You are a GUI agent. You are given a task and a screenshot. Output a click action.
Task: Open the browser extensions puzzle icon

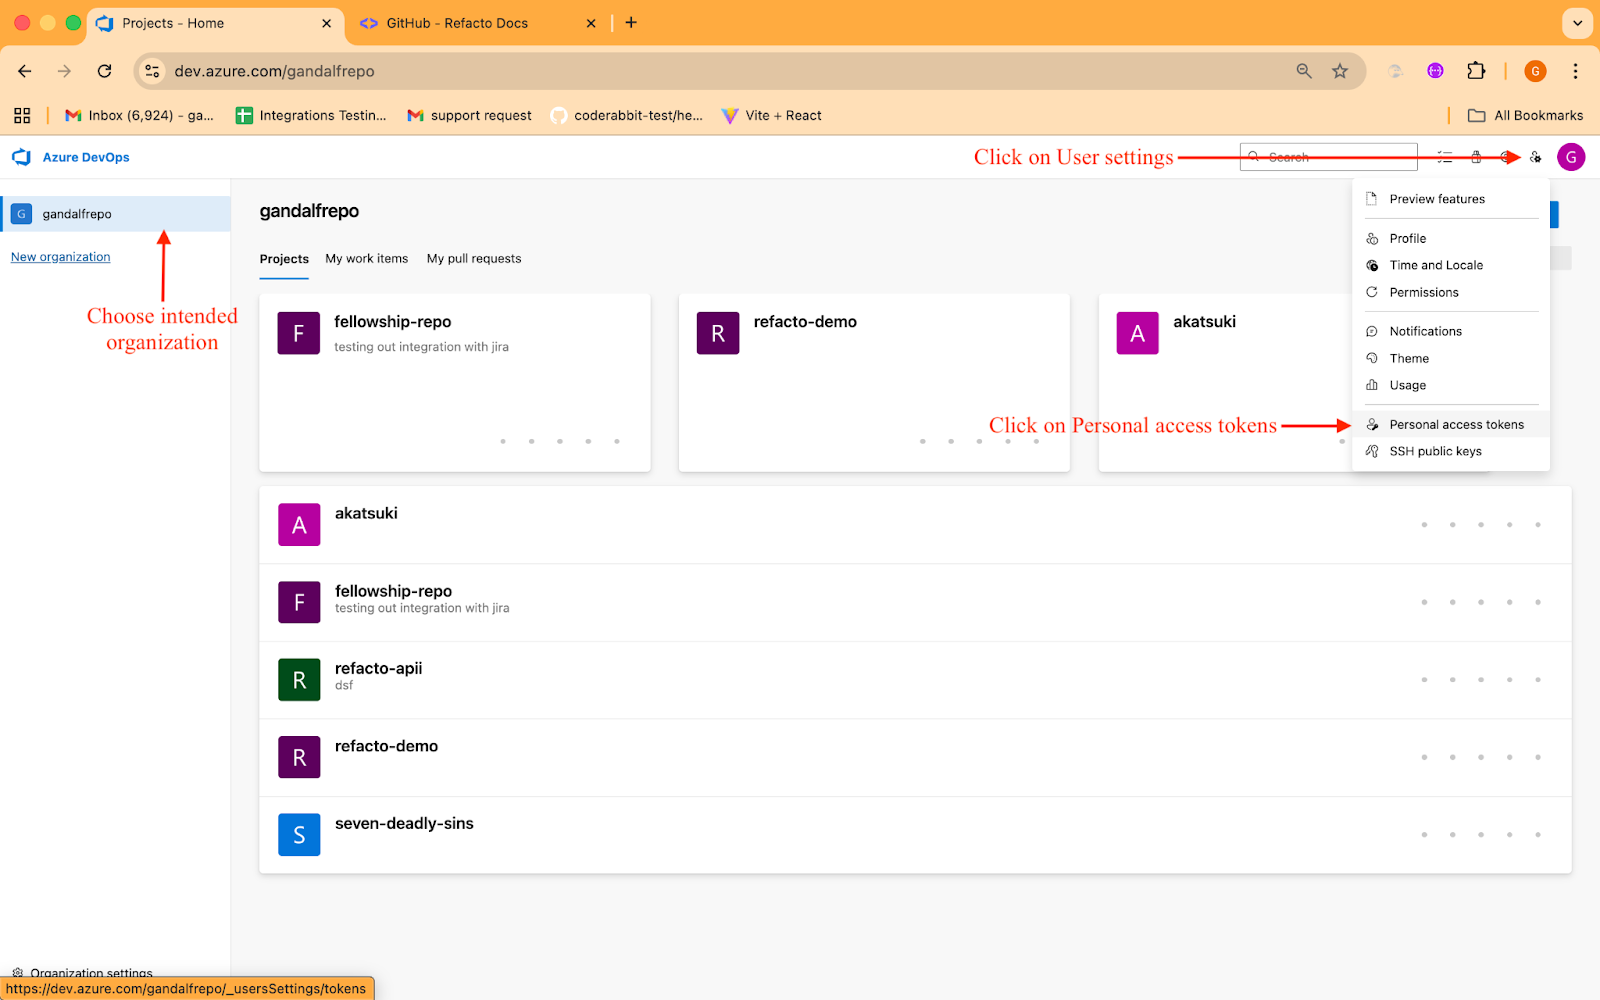1476,71
